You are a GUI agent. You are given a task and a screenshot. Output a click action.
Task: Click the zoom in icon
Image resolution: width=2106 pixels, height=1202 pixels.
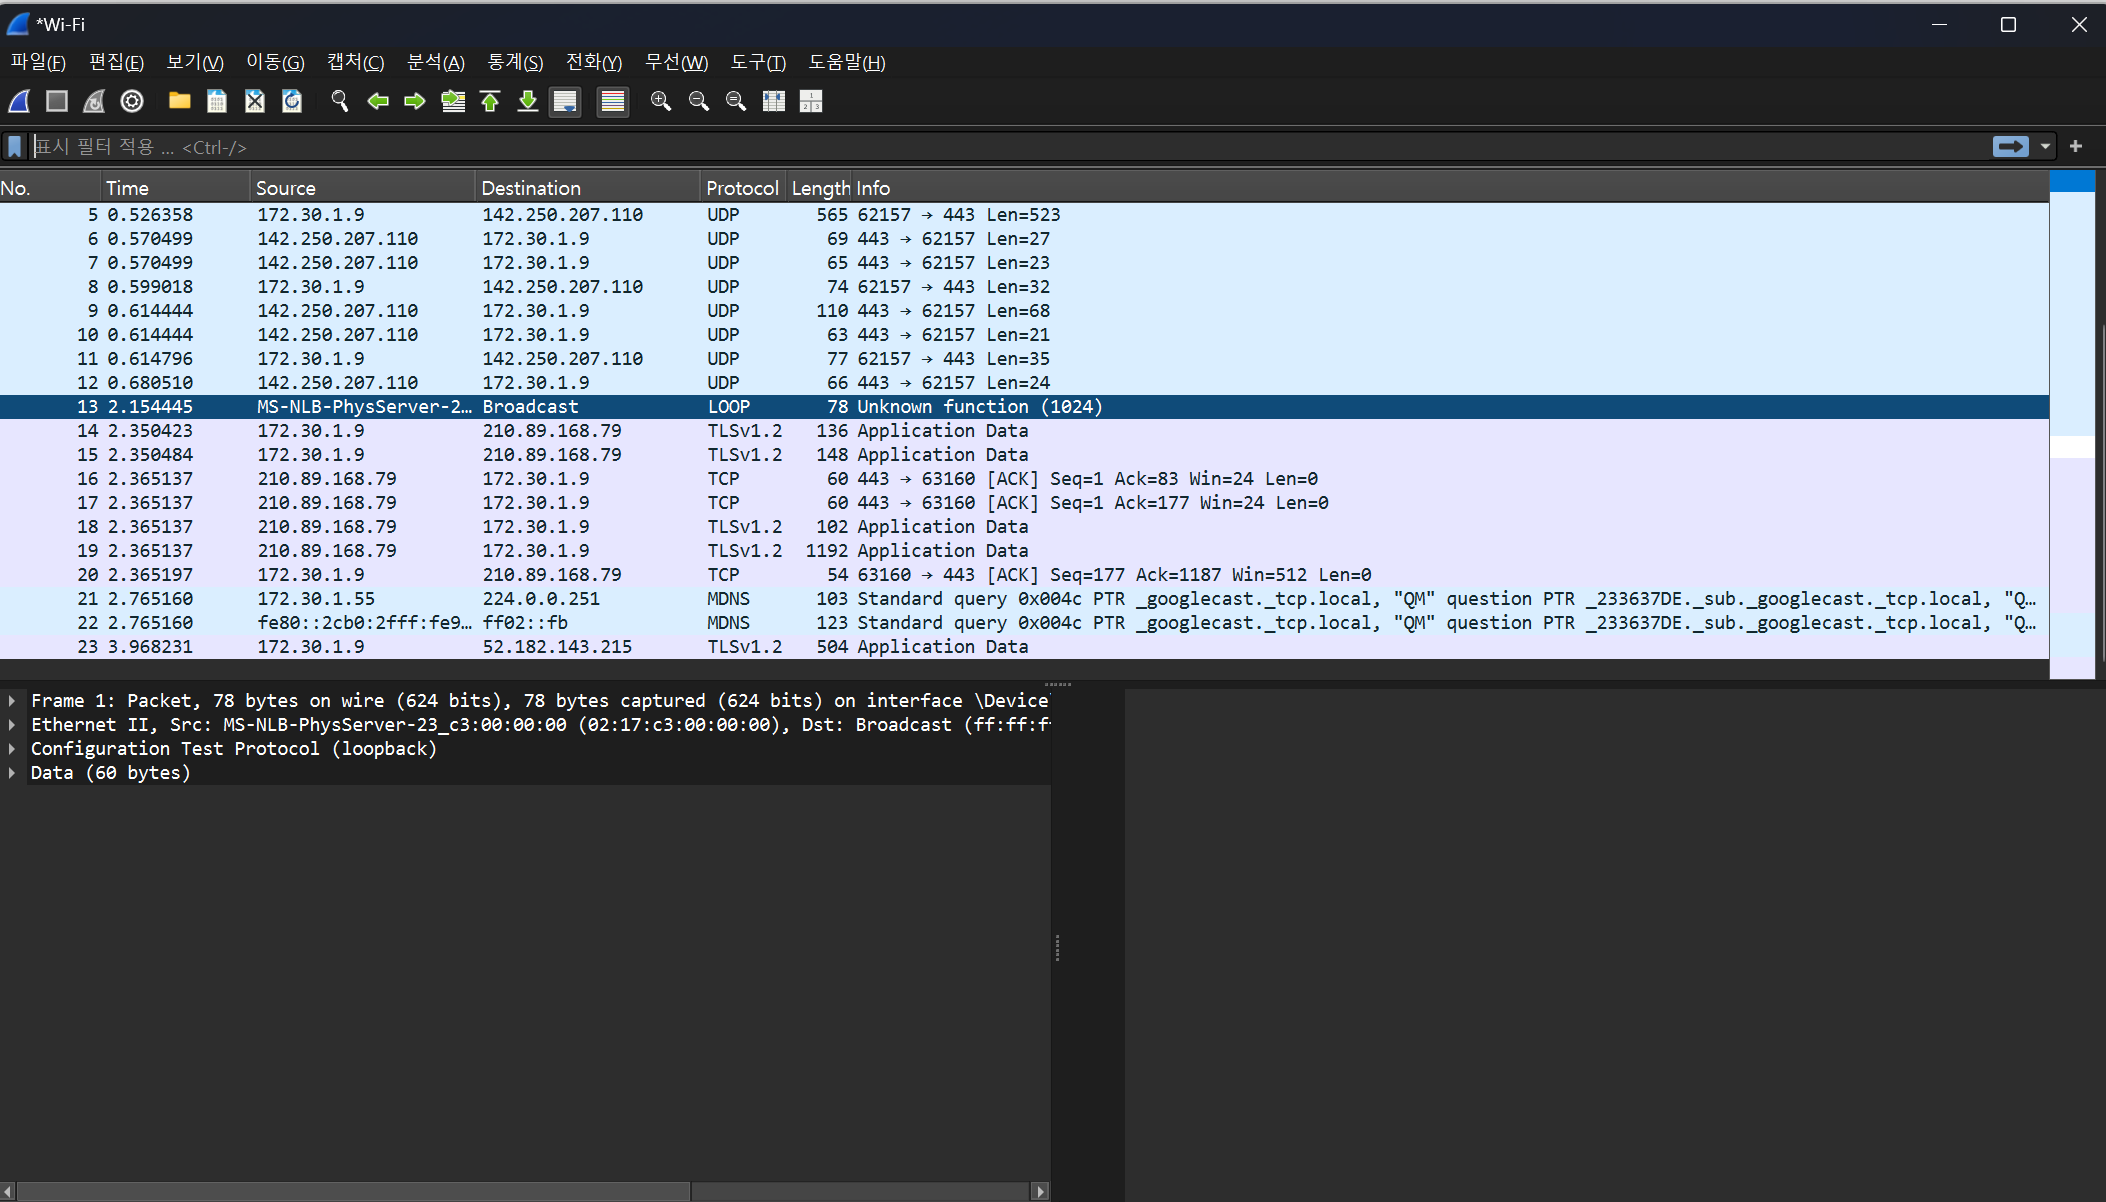click(660, 101)
